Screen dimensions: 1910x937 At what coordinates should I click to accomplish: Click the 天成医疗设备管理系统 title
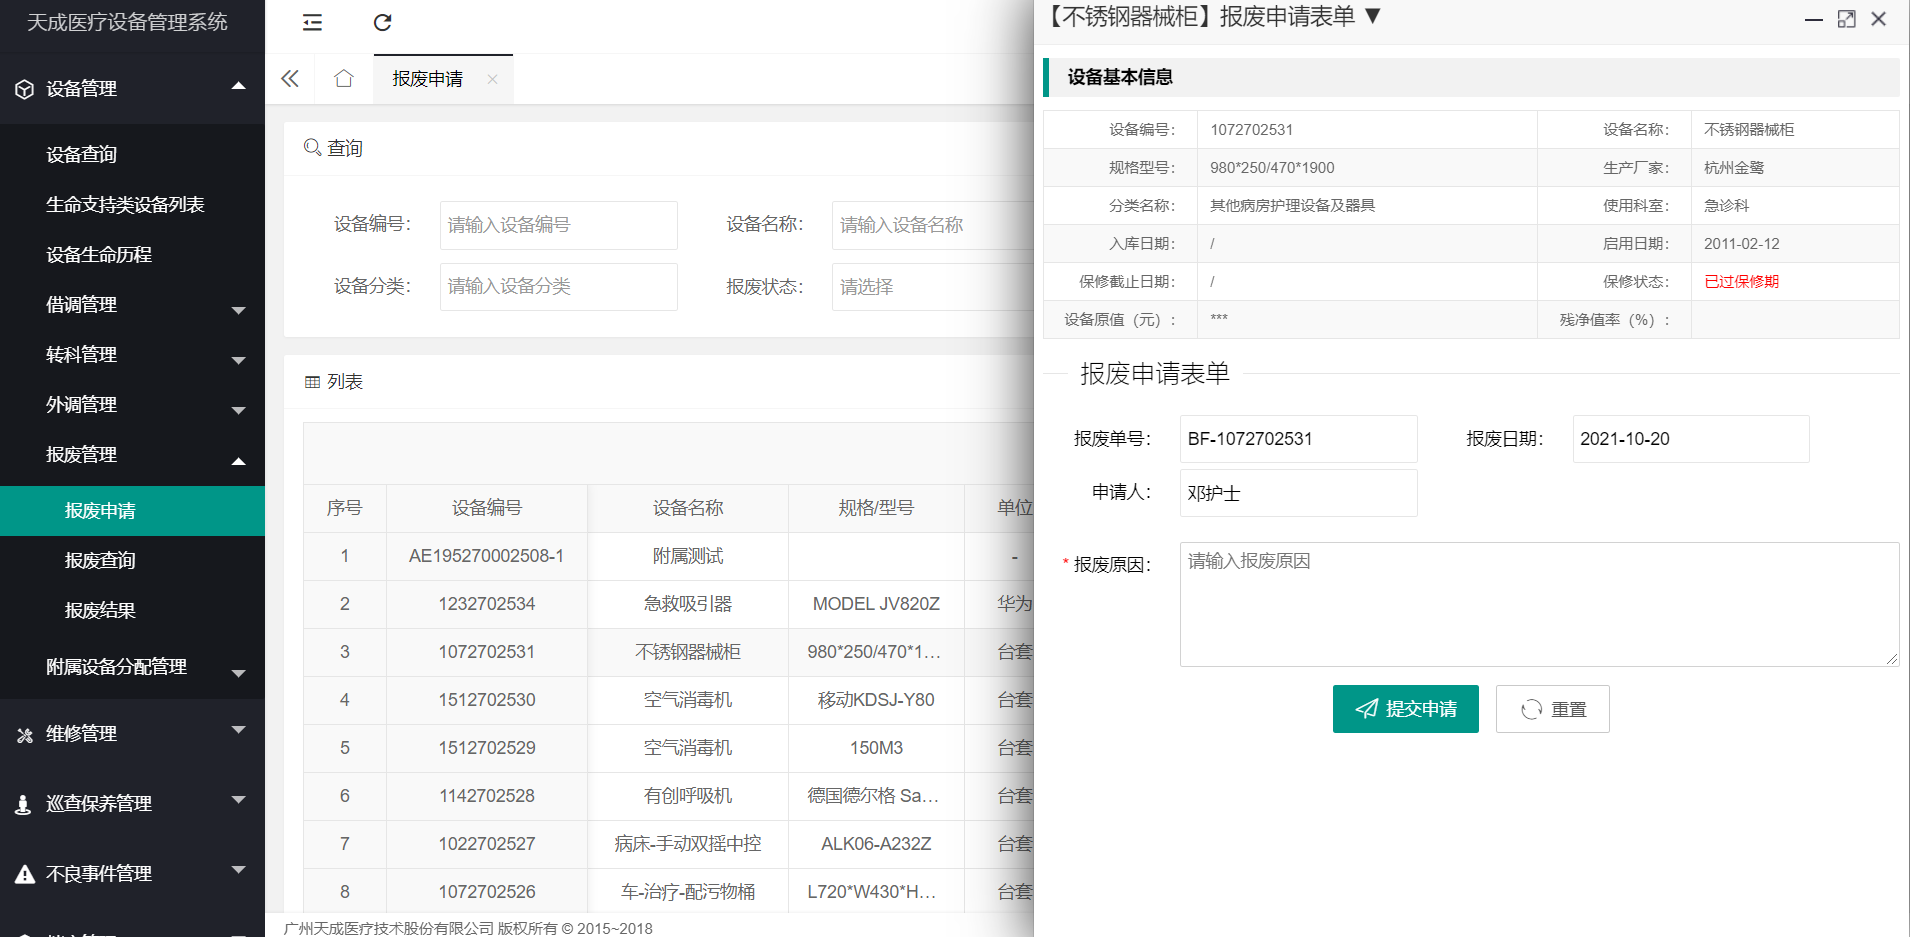[x=127, y=22]
